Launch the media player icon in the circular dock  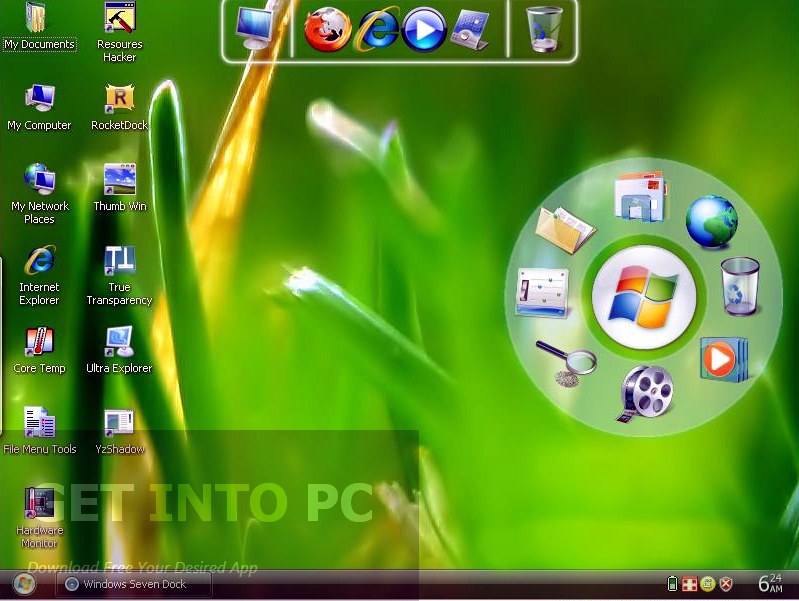coord(724,359)
